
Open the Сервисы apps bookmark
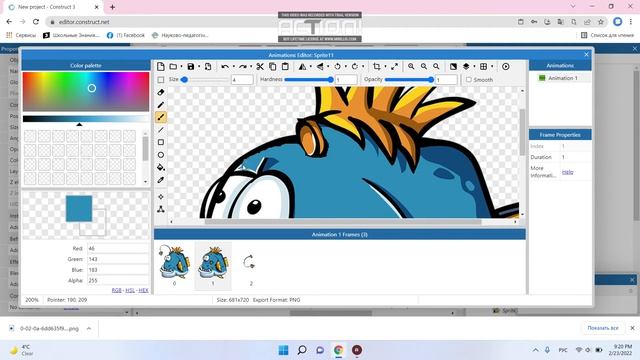click(x=21, y=35)
